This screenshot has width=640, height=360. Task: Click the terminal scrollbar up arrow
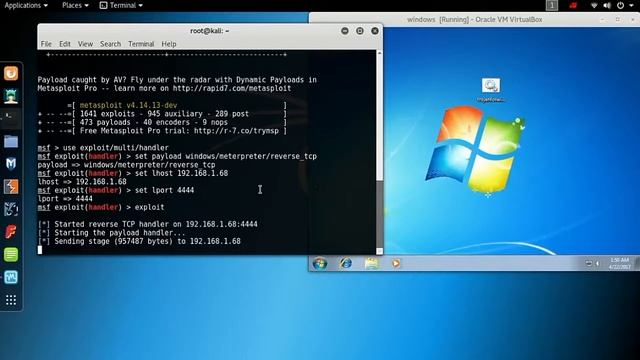pos(379,53)
